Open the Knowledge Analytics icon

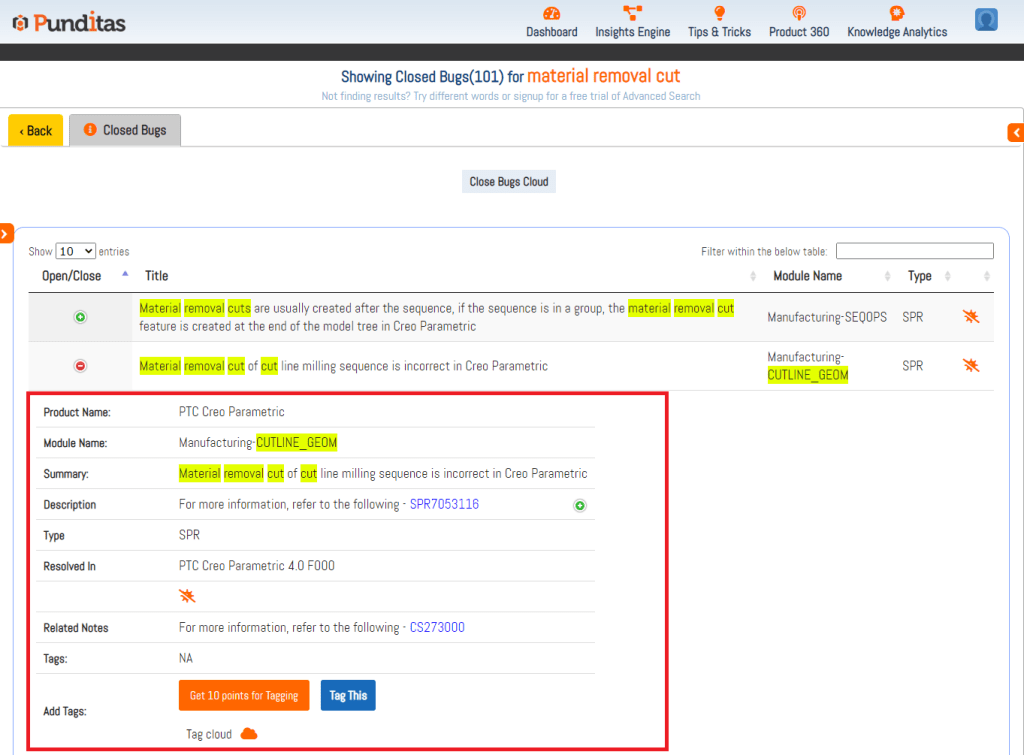[896, 14]
